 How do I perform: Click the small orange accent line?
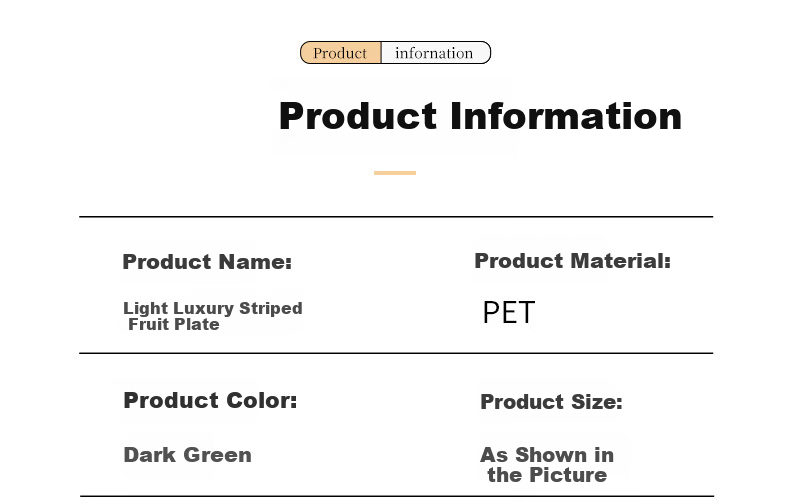point(395,173)
